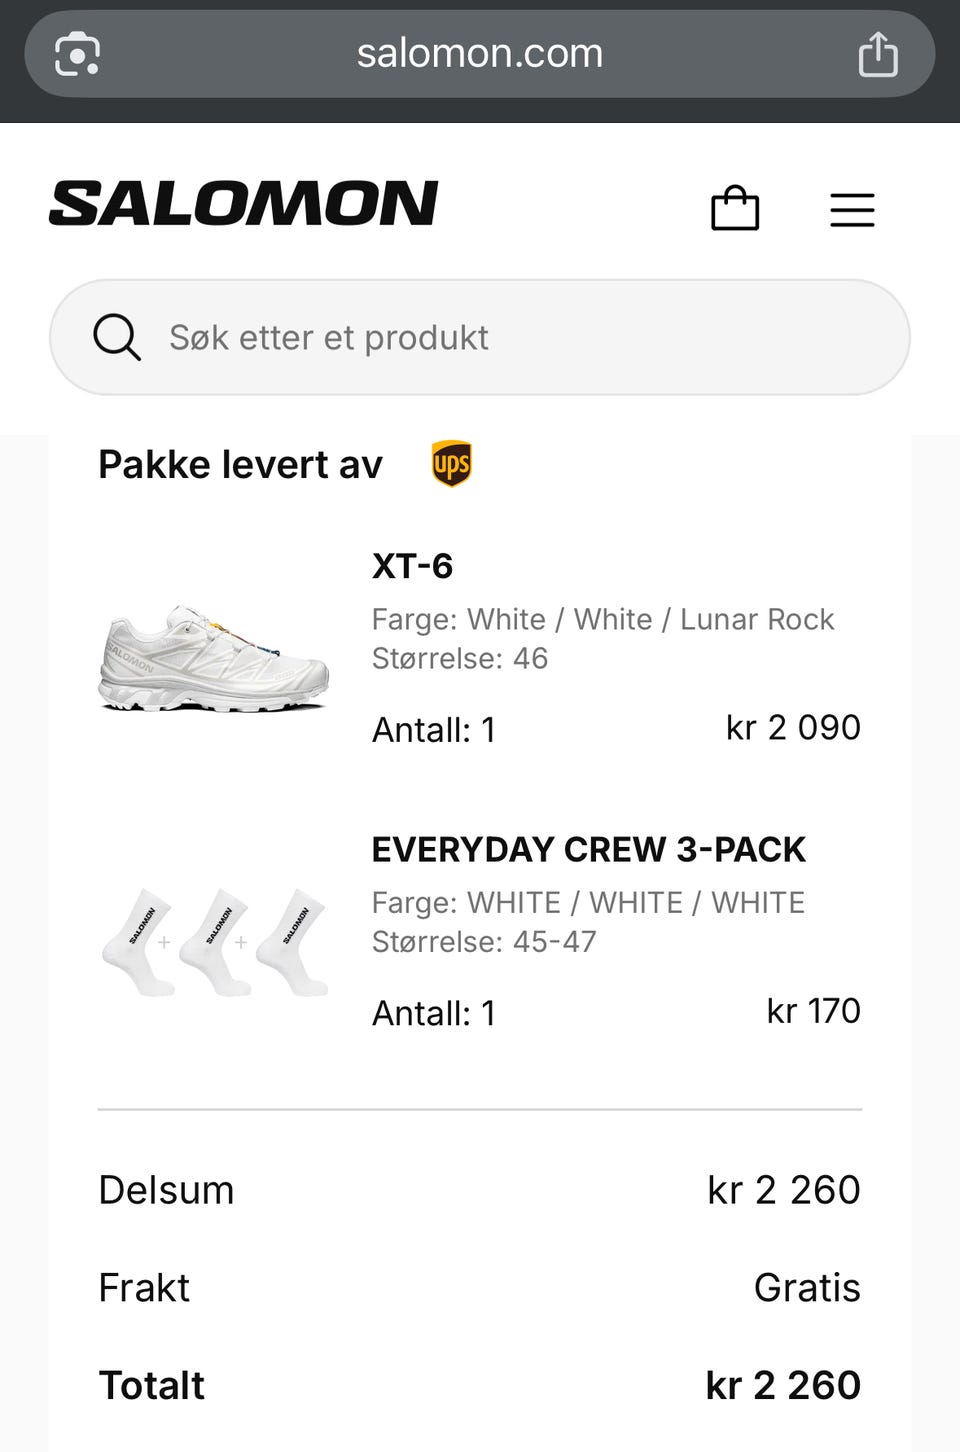
Task: Click the XT-6 price kr 2 090
Action: point(793,727)
